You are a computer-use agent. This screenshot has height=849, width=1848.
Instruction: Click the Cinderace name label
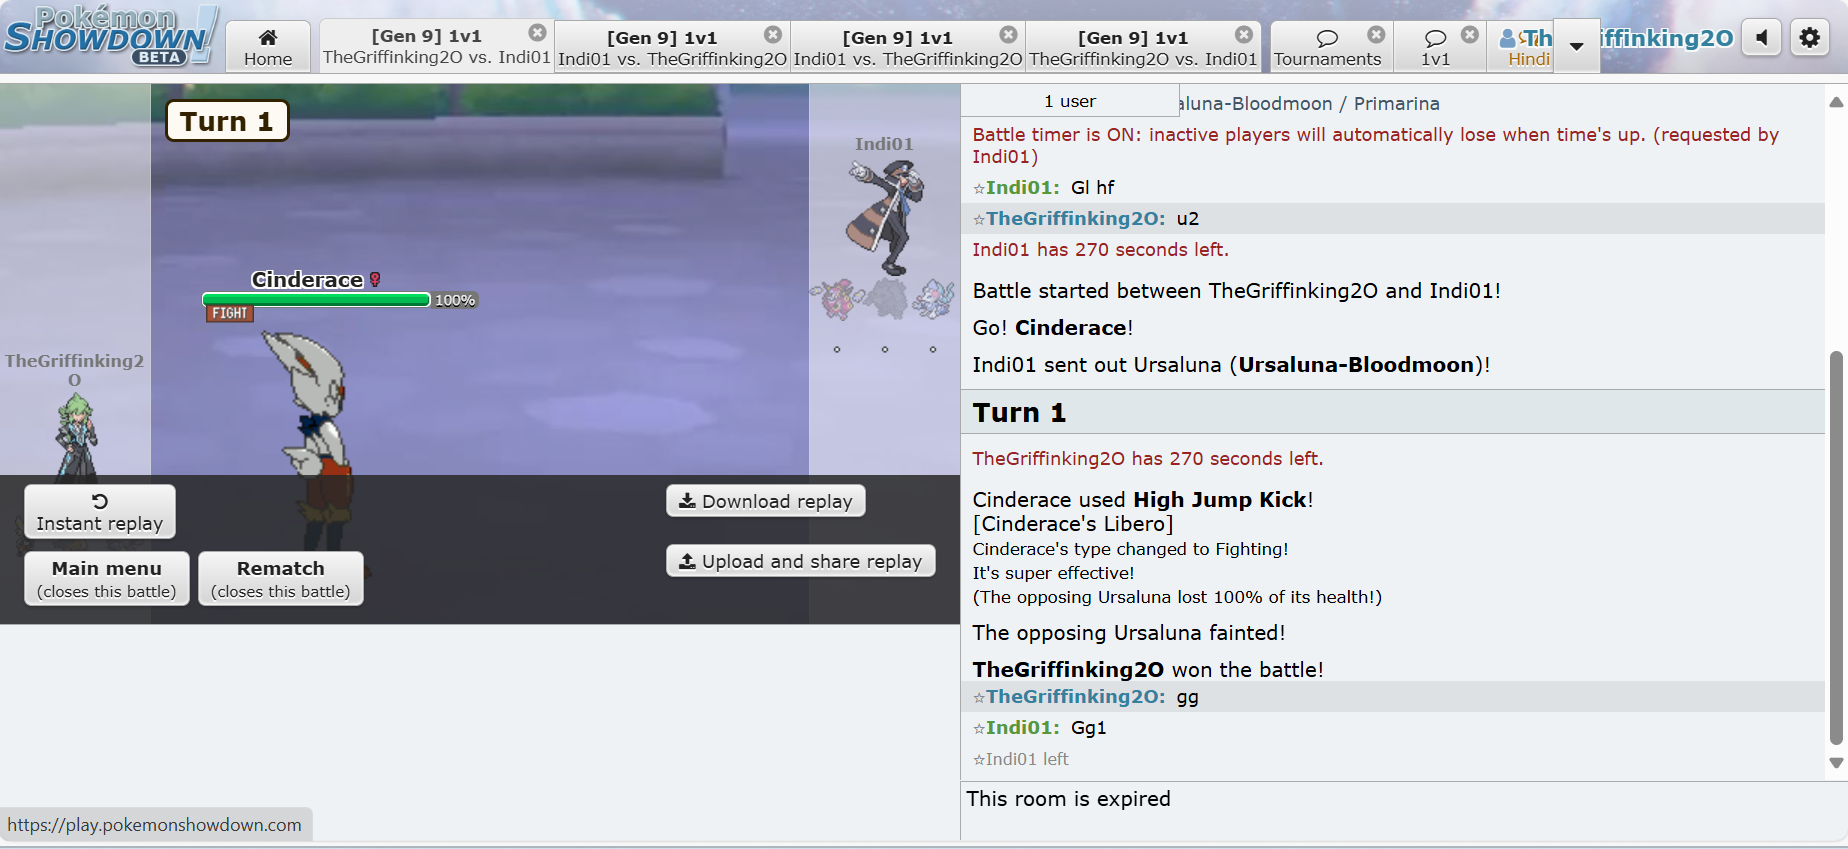[307, 280]
